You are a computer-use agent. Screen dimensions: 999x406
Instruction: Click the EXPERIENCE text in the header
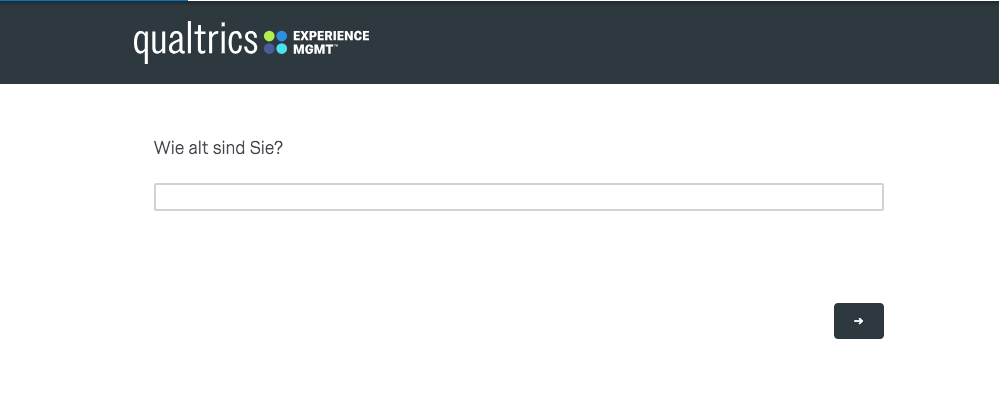[x=330, y=36]
